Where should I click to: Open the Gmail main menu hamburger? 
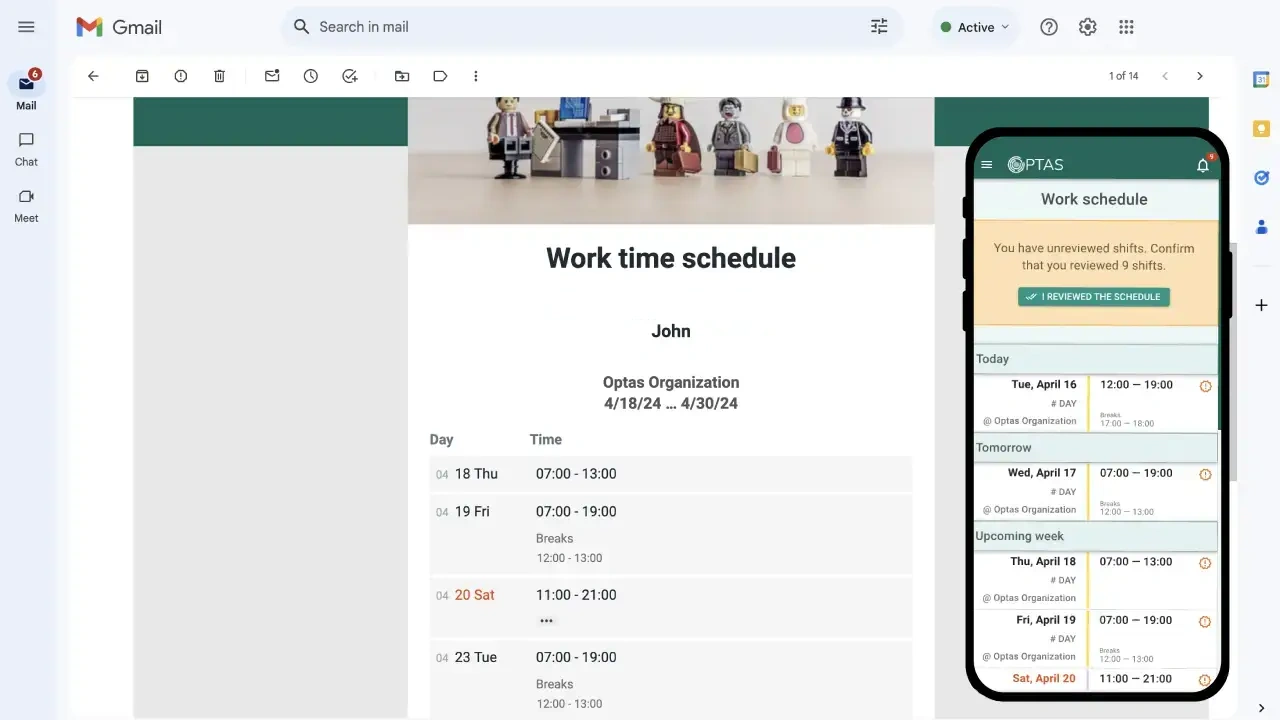(x=27, y=27)
